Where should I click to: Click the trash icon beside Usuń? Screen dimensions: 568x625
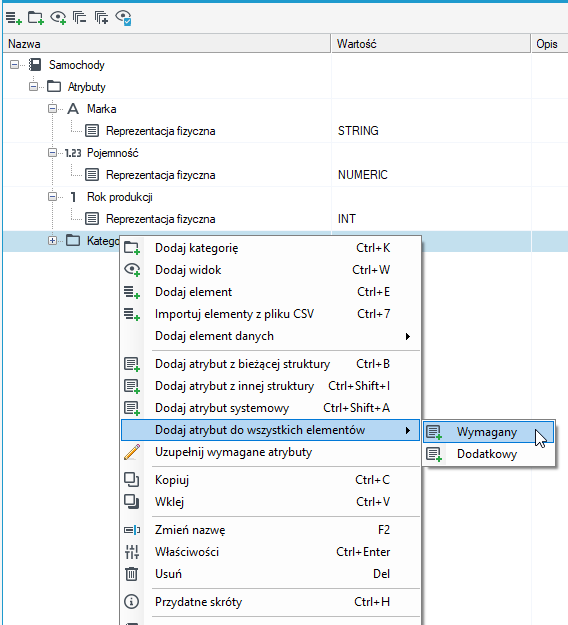pyautogui.click(x=132, y=574)
